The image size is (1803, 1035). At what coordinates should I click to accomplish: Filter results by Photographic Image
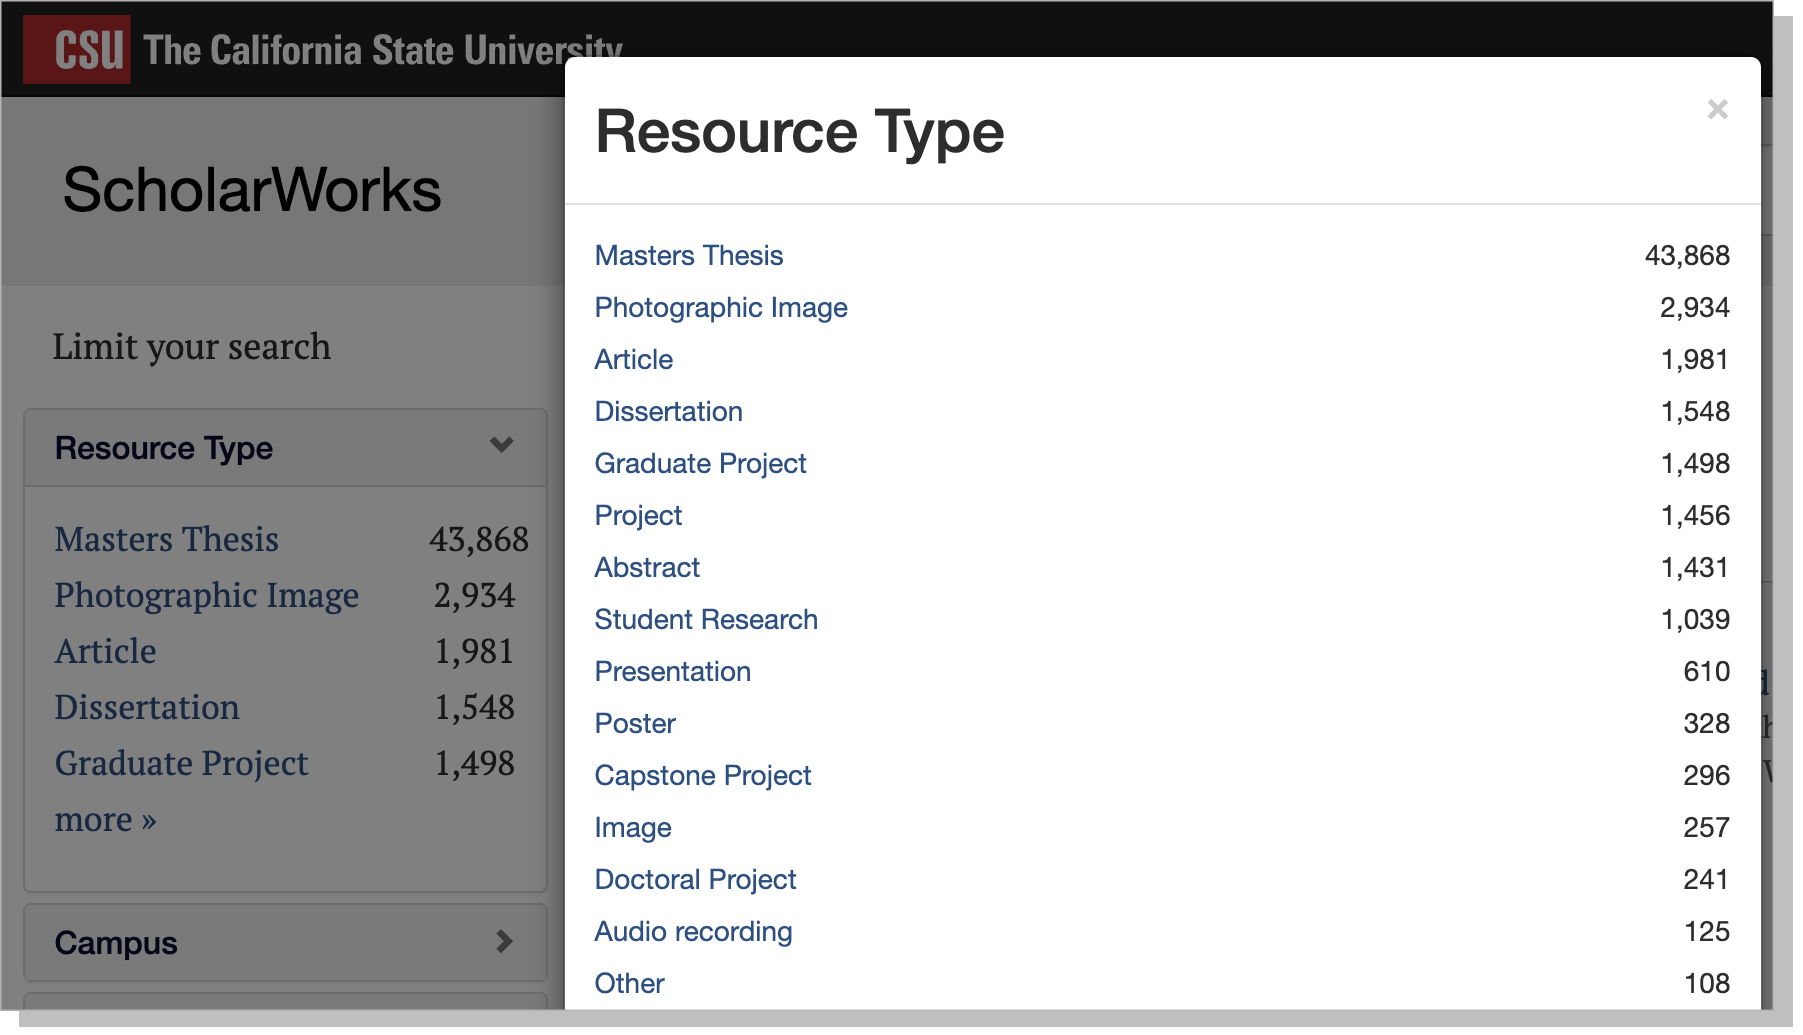pyautogui.click(x=721, y=307)
